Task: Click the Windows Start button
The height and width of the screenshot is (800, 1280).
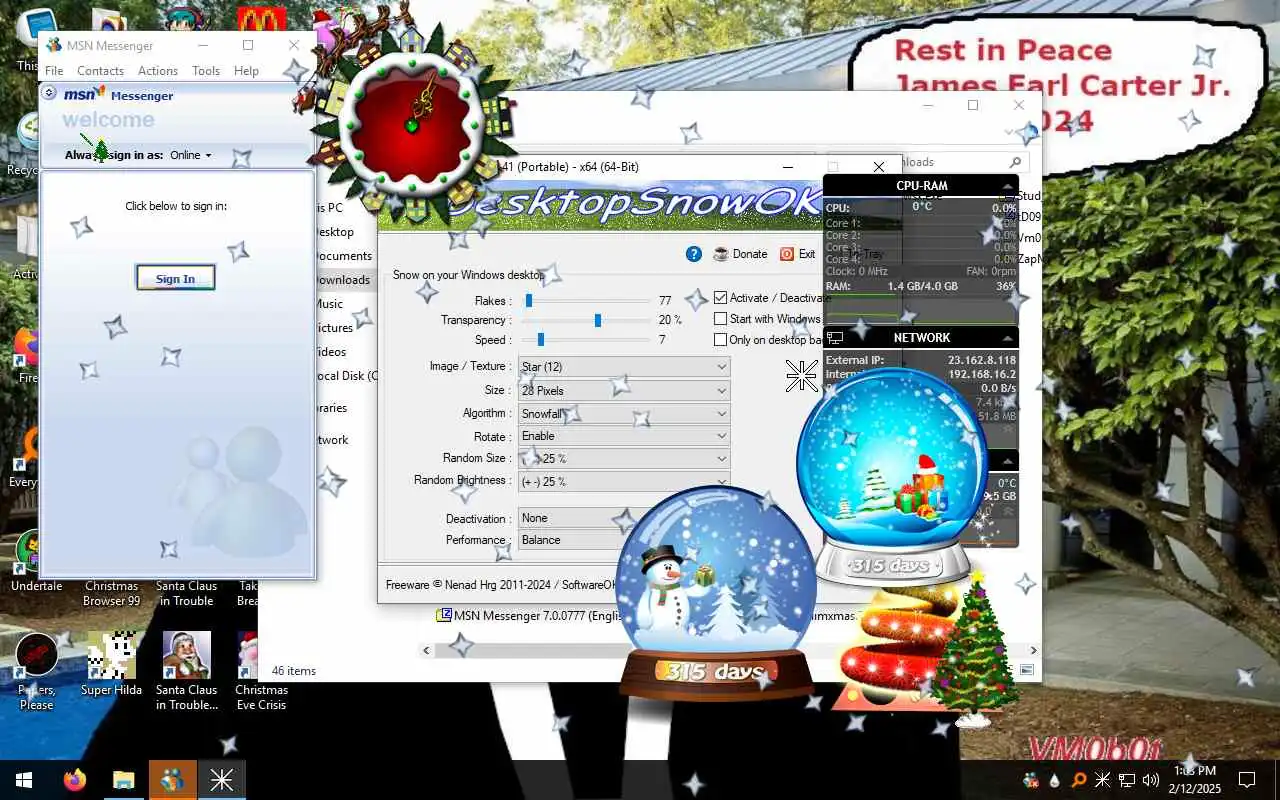Action: (x=24, y=780)
